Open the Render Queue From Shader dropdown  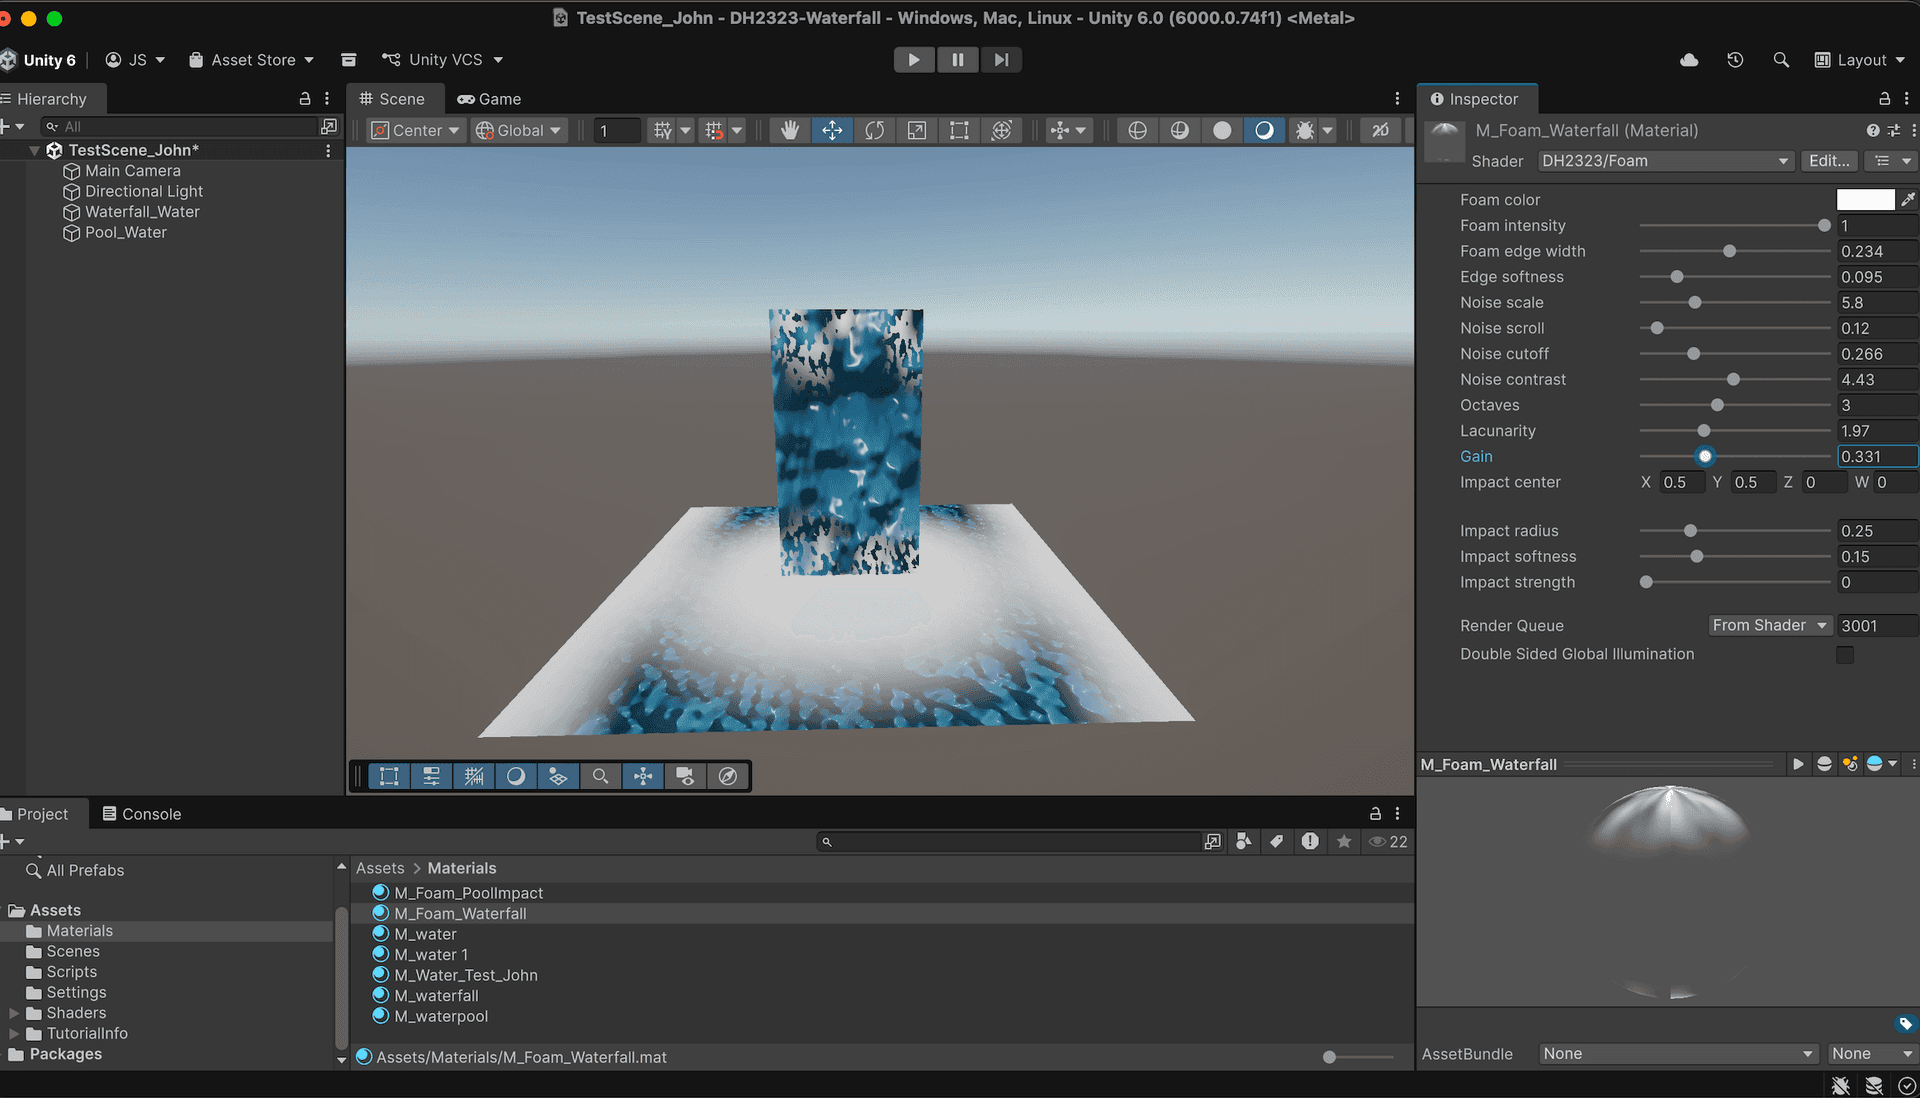[x=1770, y=625]
